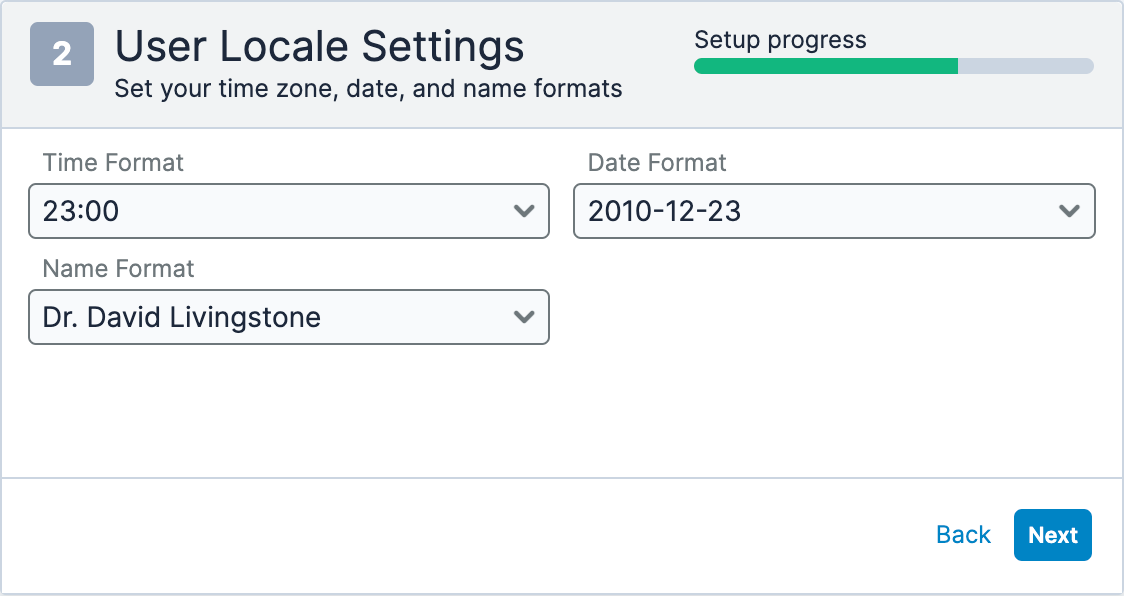This screenshot has width=1124, height=596.
Task: Click the User Locale Settings heading
Action: [320, 46]
